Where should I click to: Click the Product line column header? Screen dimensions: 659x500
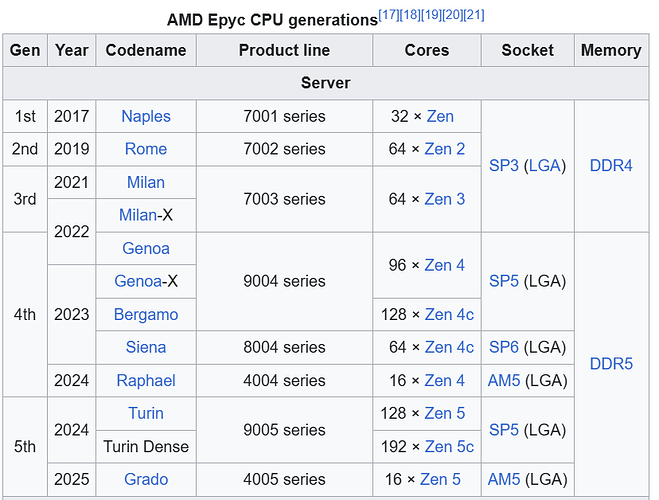pyautogui.click(x=285, y=50)
